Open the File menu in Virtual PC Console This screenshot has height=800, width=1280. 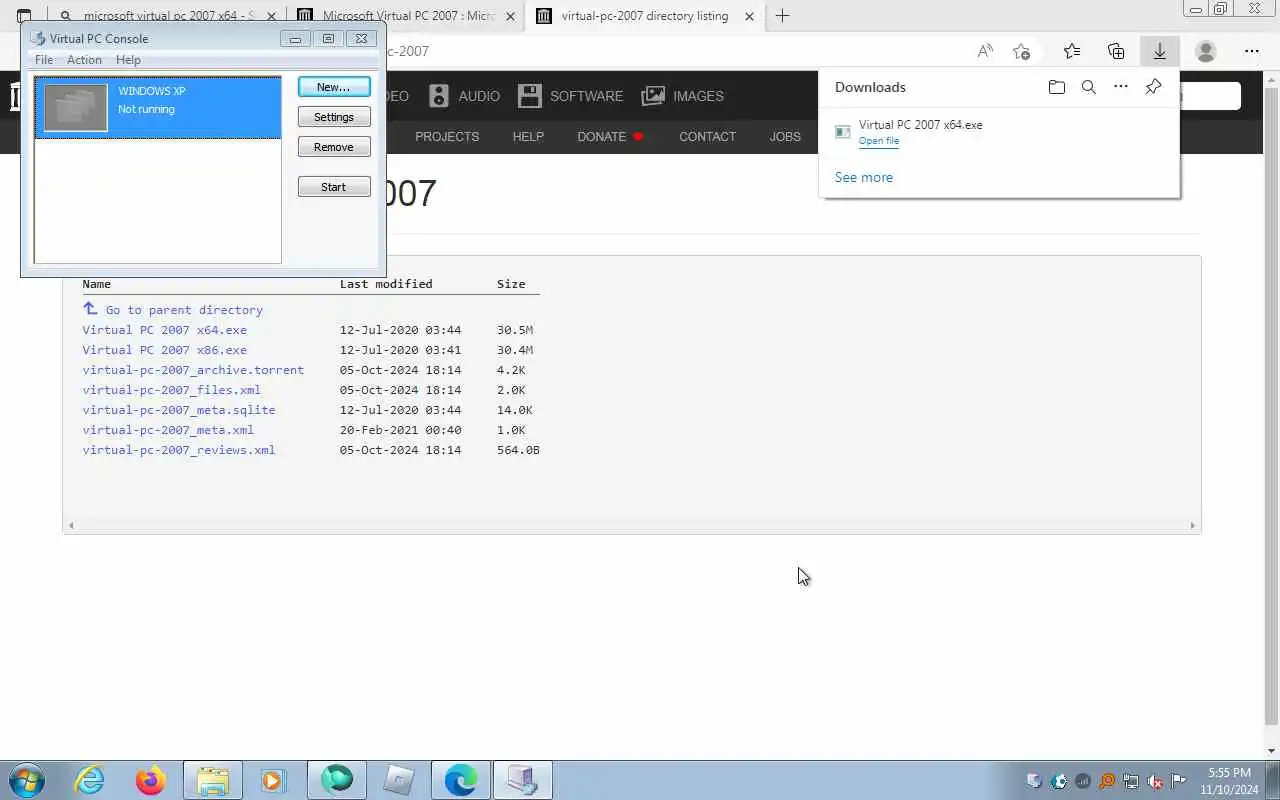[44, 60]
